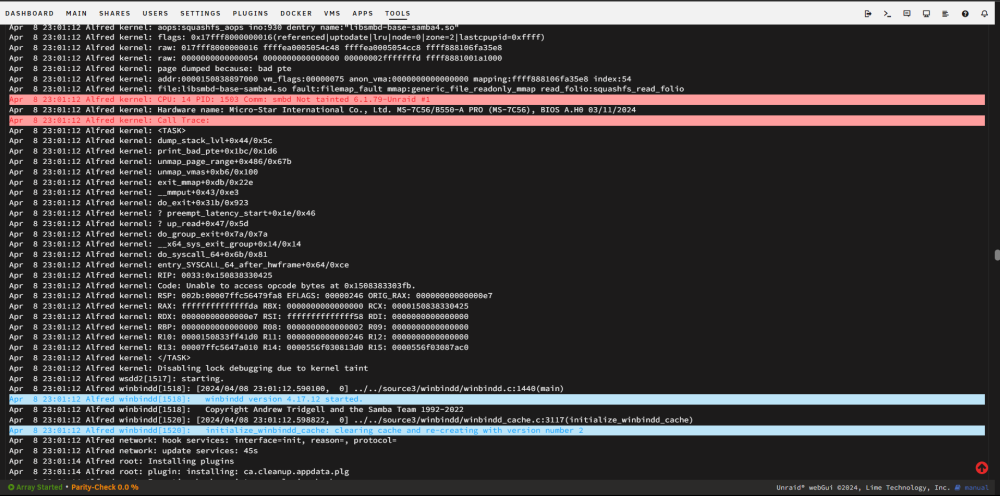Image resolution: width=1000 pixels, height=496 pixels.
Task: Open the Users menu item
Action: click(x=155, y=13)
